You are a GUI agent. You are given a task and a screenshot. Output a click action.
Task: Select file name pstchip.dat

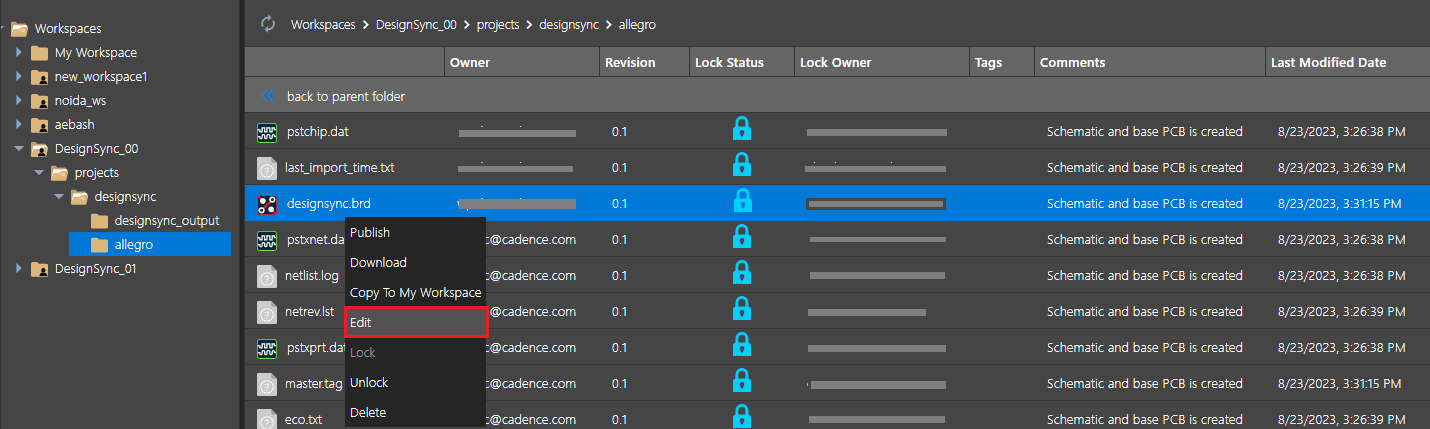[x=318, y=131]
